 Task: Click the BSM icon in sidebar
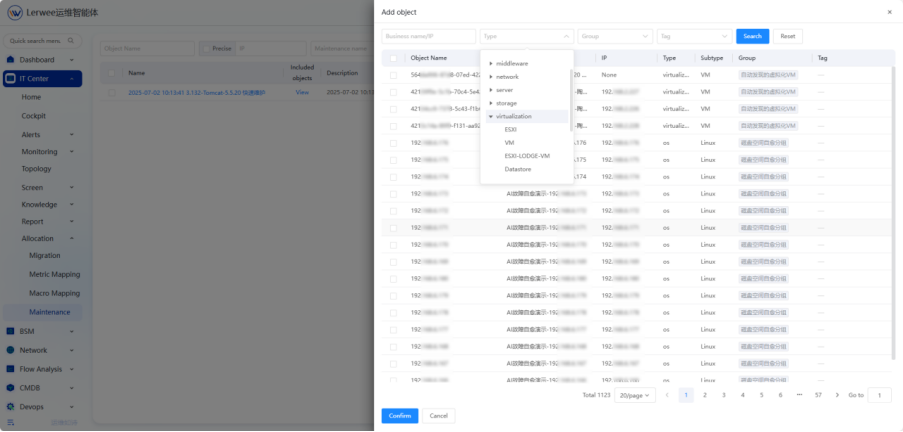click(x=11, y=331)
